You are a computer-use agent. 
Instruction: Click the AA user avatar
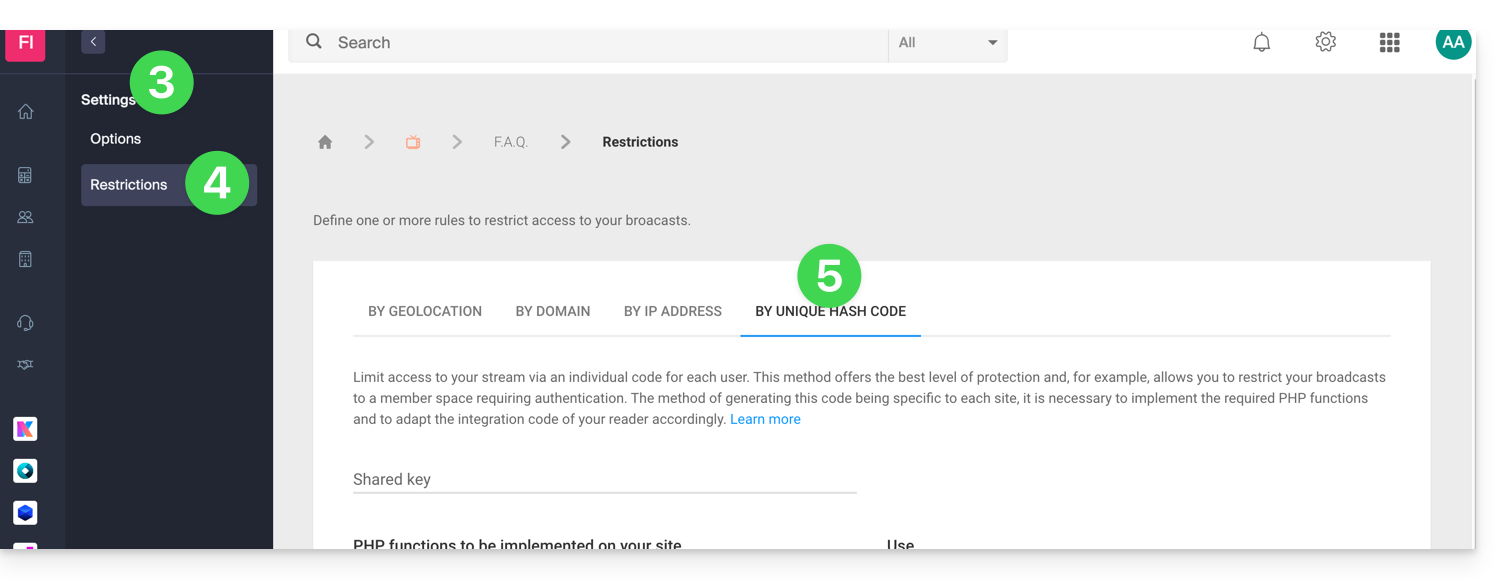pos(1452,43)
